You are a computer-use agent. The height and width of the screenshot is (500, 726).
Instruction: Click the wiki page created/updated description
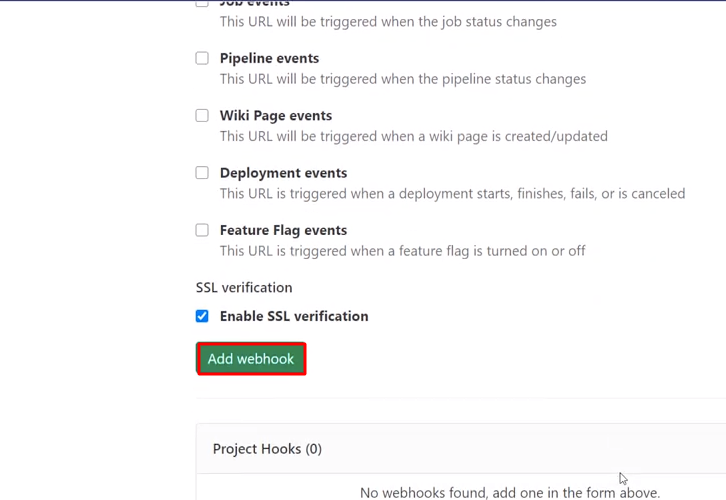tap(413, 136)
